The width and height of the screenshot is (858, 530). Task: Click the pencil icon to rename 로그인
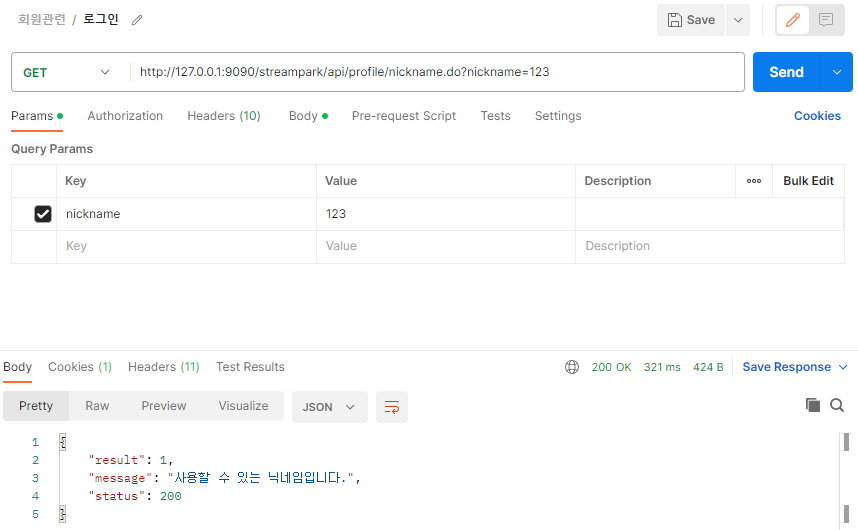[137, 20]
